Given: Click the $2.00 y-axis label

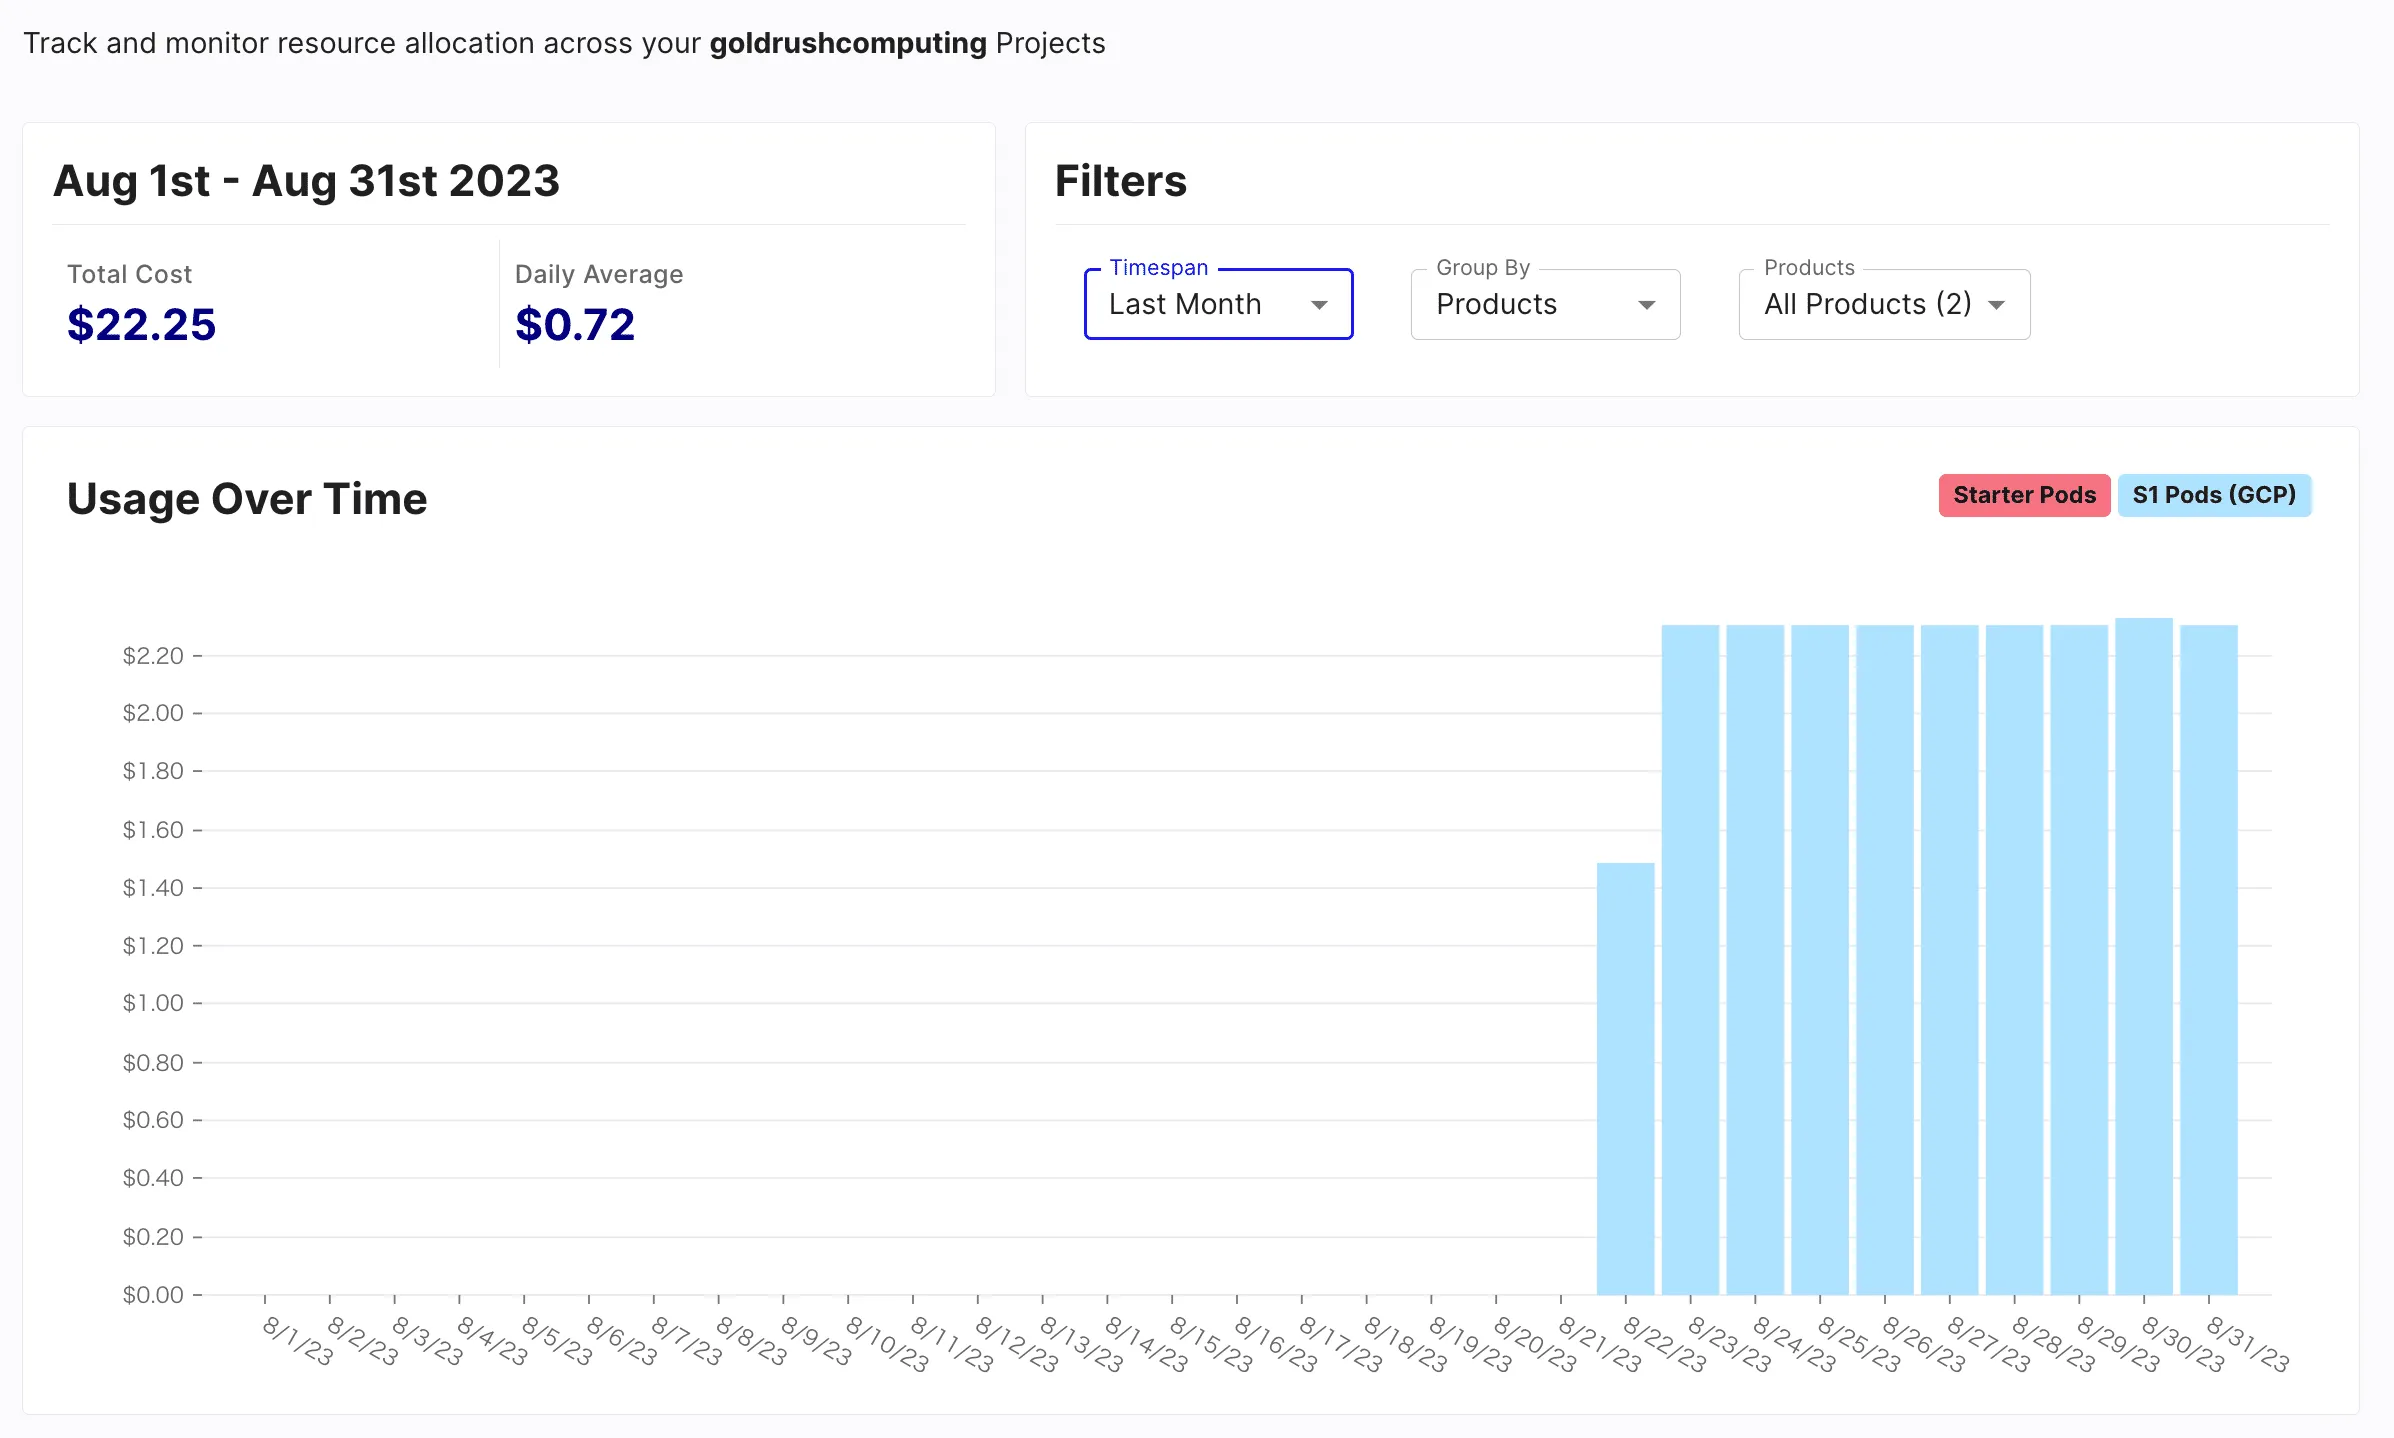Looking at the screenshot, I should pos(153,712).
